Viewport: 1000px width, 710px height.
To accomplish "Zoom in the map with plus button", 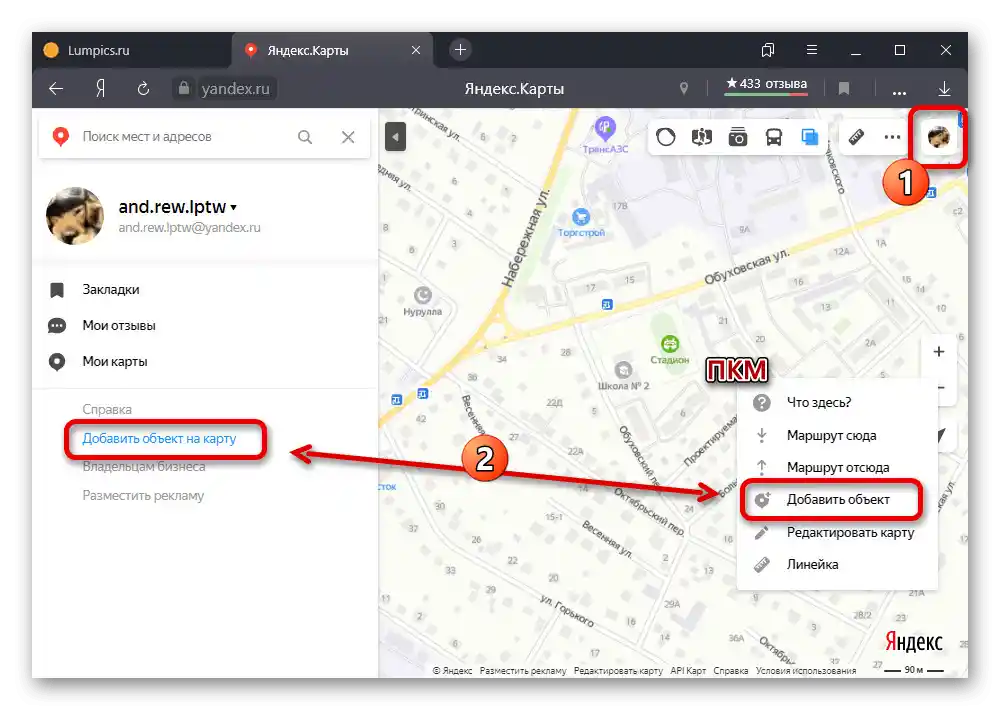I will pos(939,351).
